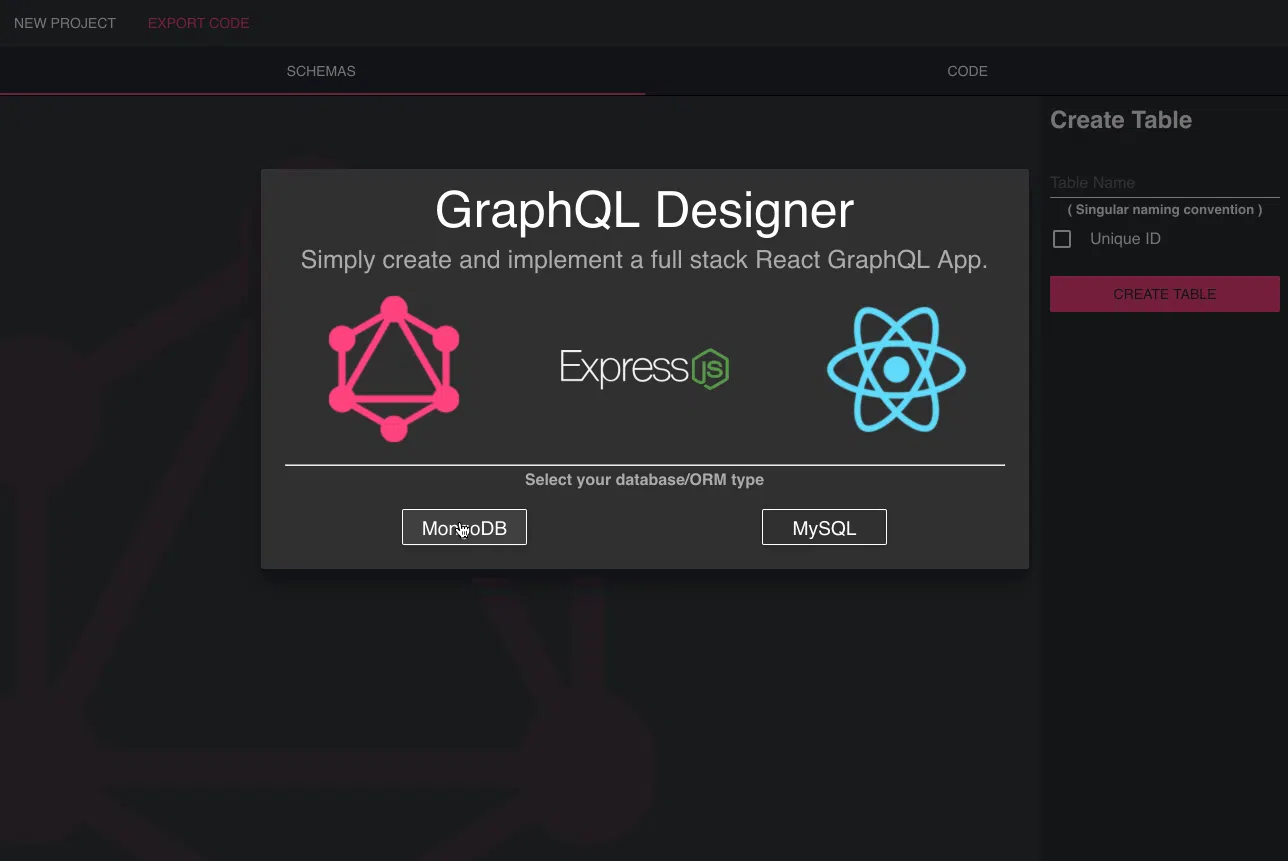This screenshot has height=861, width=1288.
Task: Choose MySQL as database type
Action: tap(824, 527)
